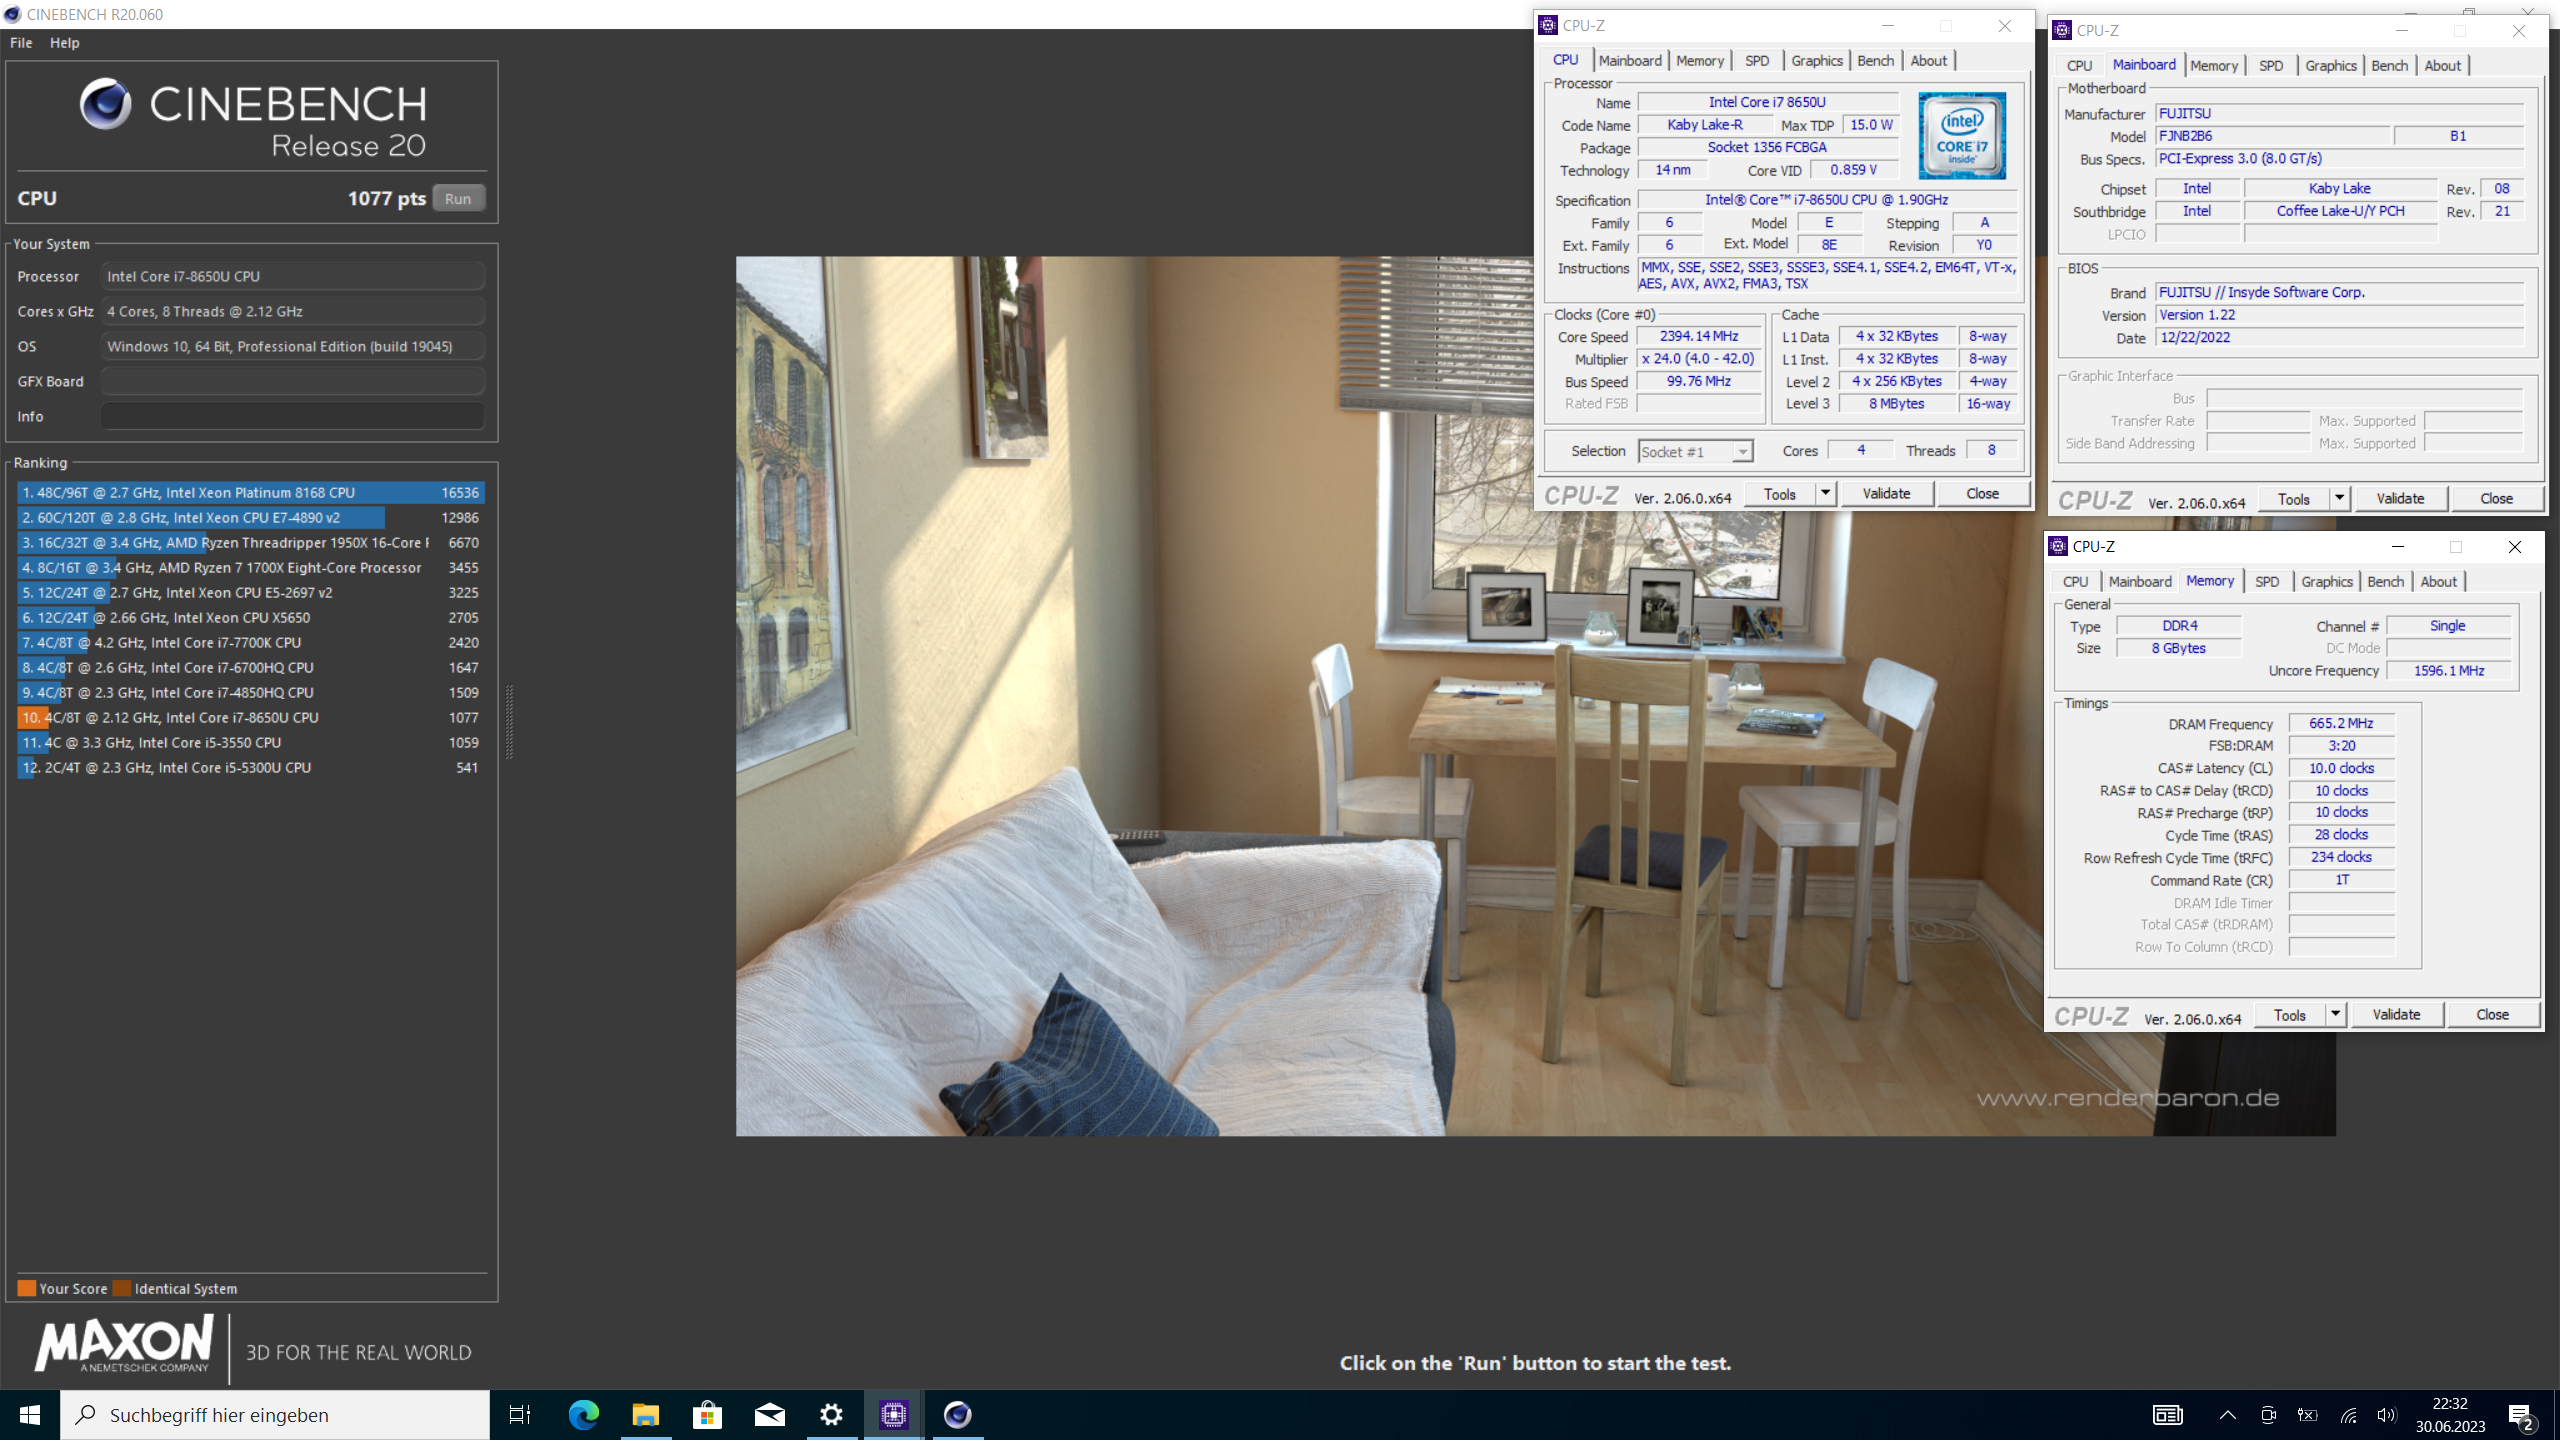Open Bench tab in CPU-Z CPU window

click(x=1876, y=60)
